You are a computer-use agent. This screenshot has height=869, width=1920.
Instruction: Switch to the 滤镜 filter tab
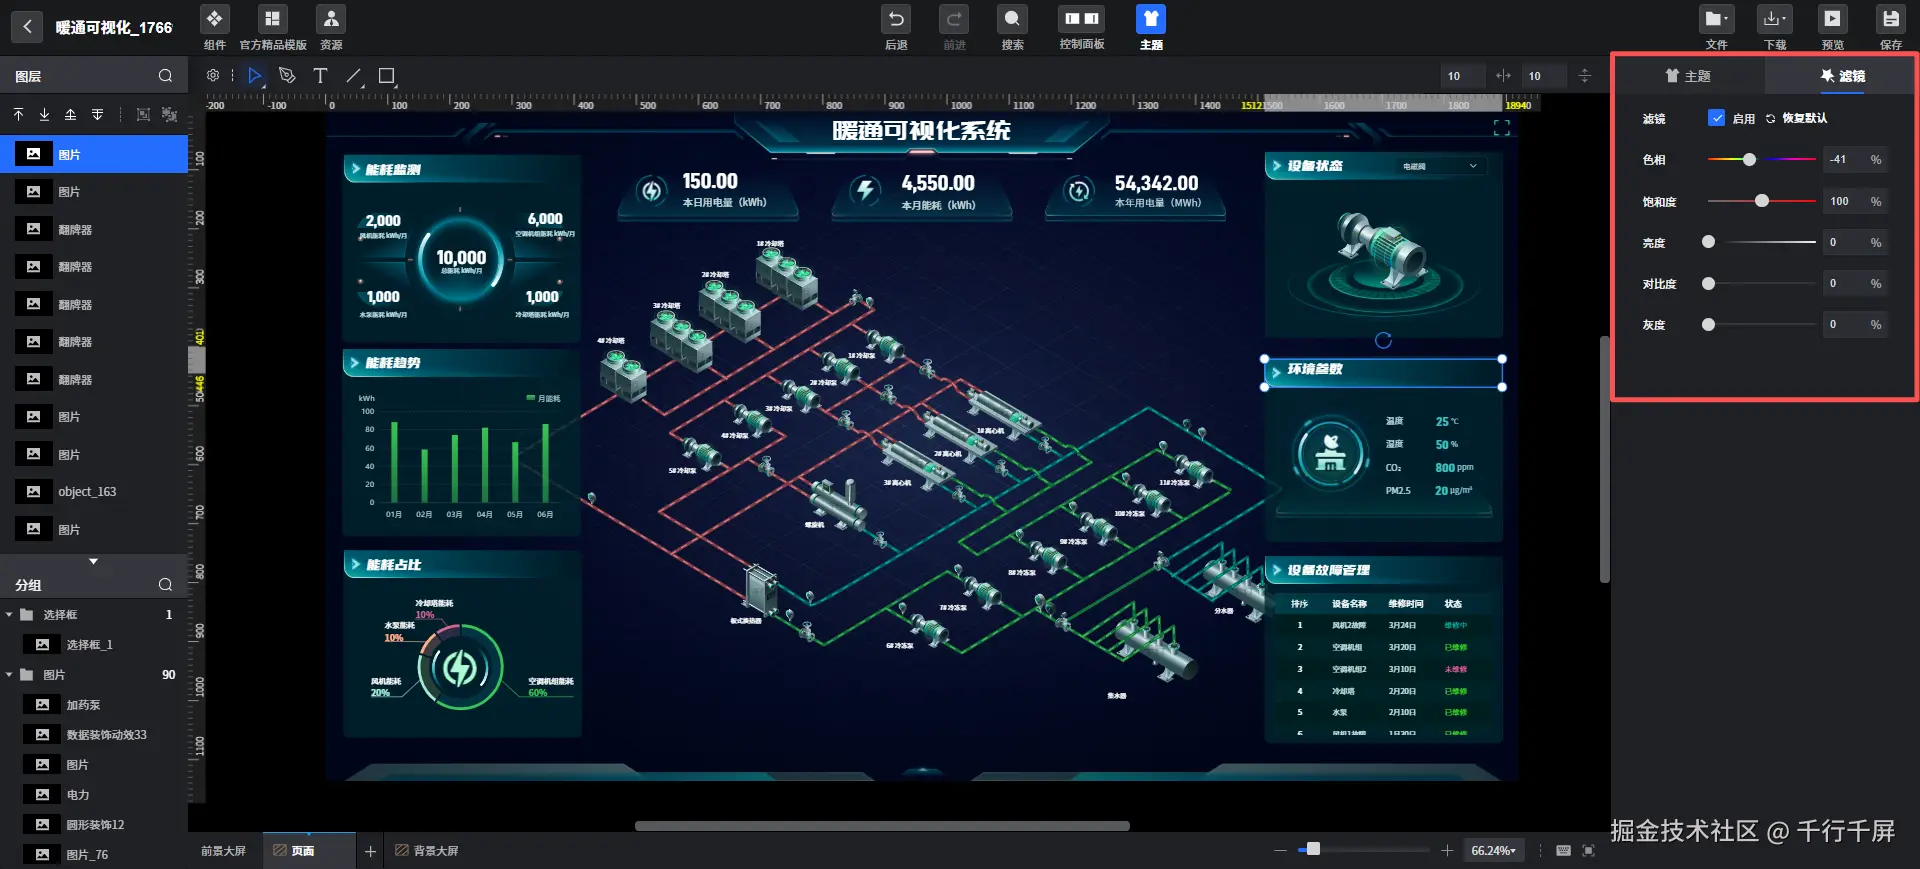[x=1841, y=76]
